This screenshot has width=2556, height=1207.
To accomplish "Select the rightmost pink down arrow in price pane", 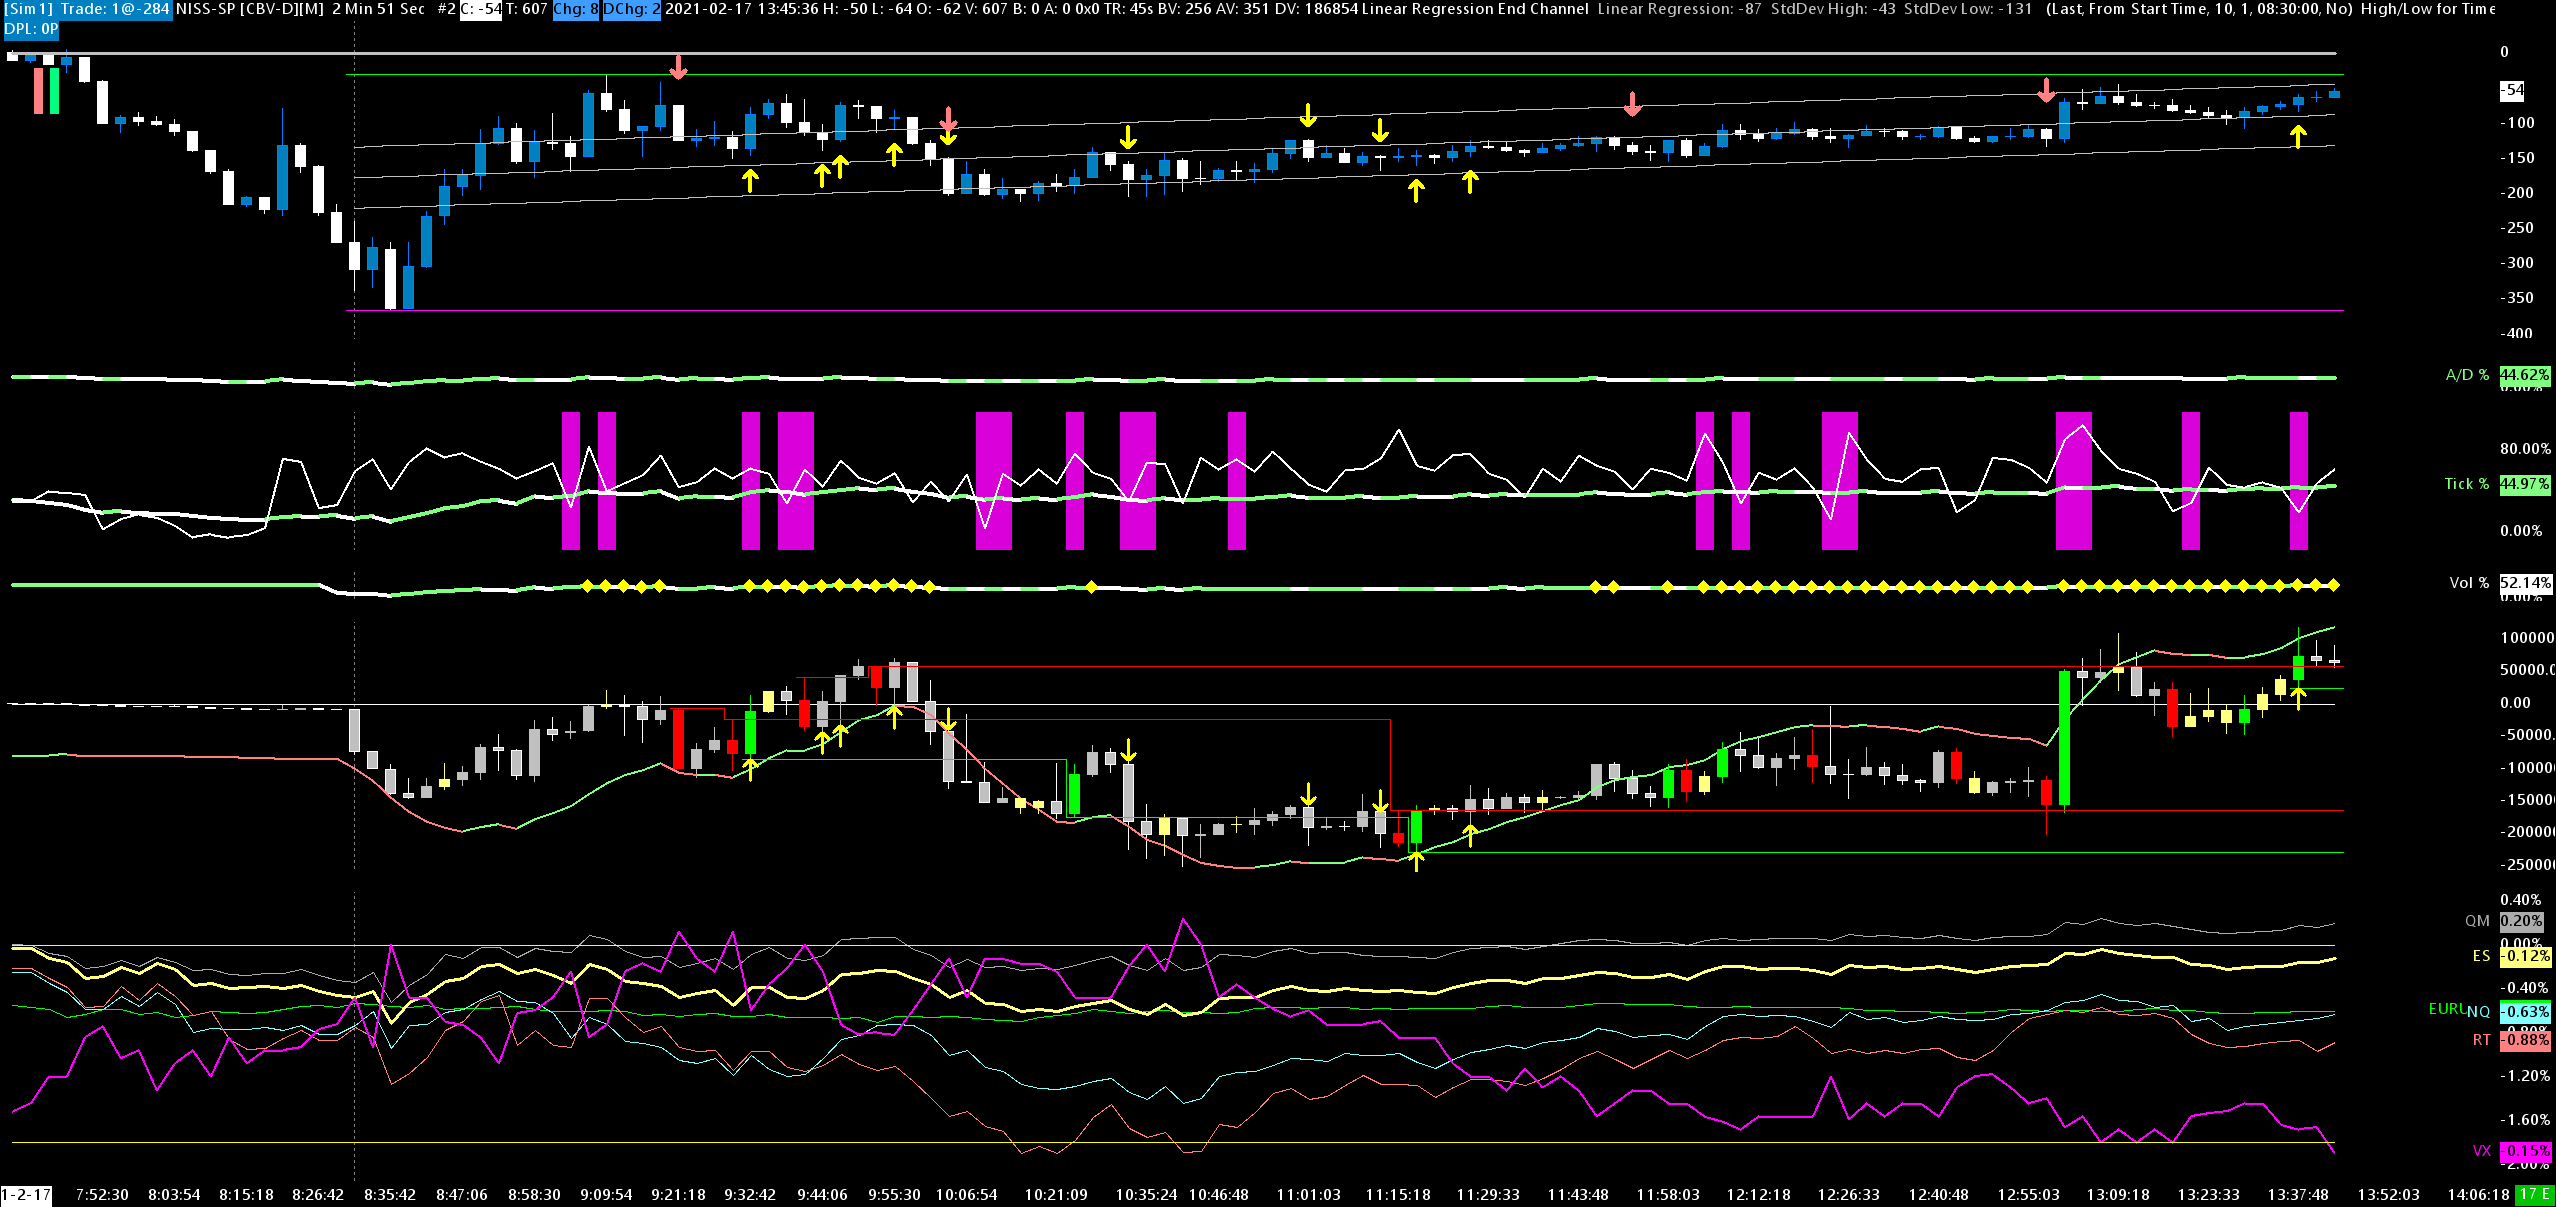I will [x=2046, y=90].
